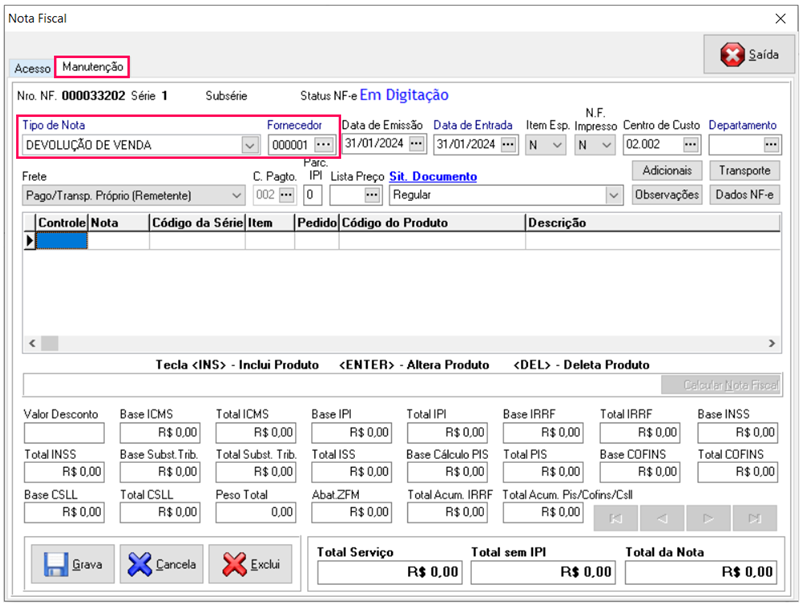Click the Adicionais button
Image resolution: width=804 pixels, height=608 pixels.
tap(667, 171)
